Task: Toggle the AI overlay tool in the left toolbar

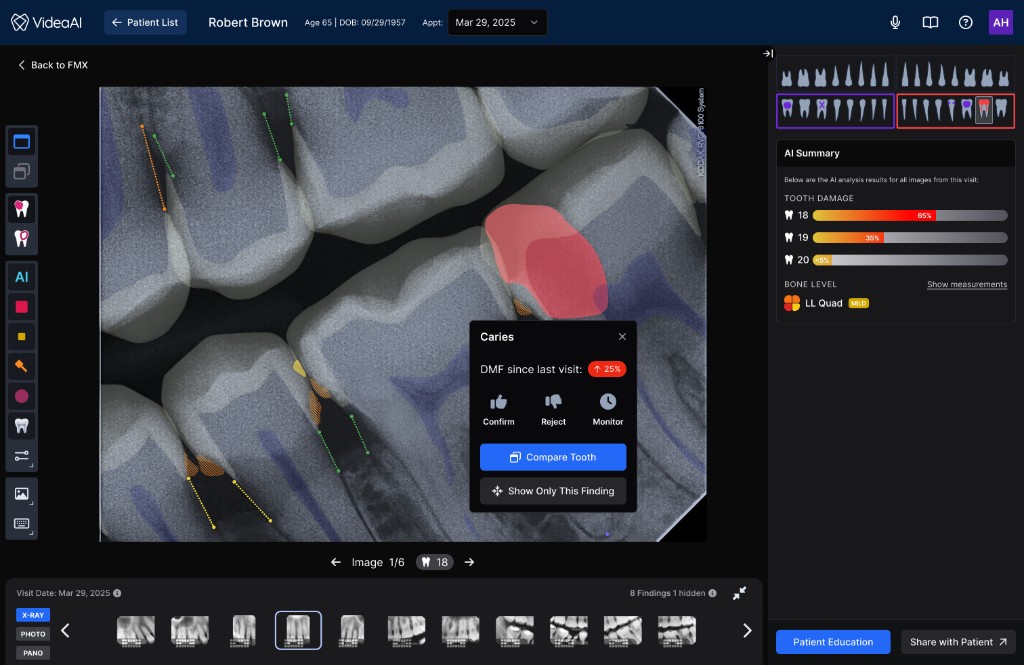Action: 21,277
